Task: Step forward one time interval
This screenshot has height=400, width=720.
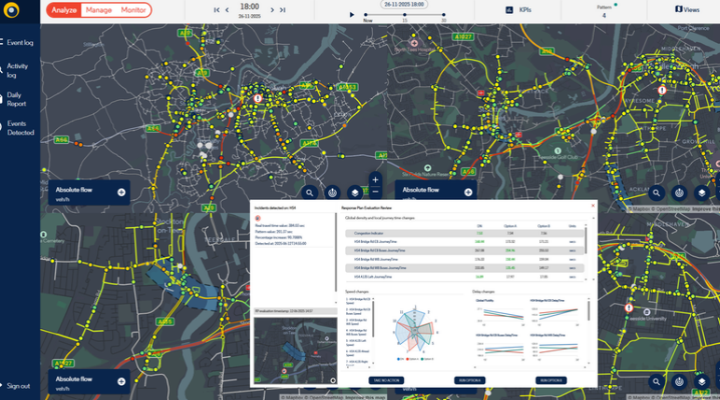Action: [x=272, y=10]
